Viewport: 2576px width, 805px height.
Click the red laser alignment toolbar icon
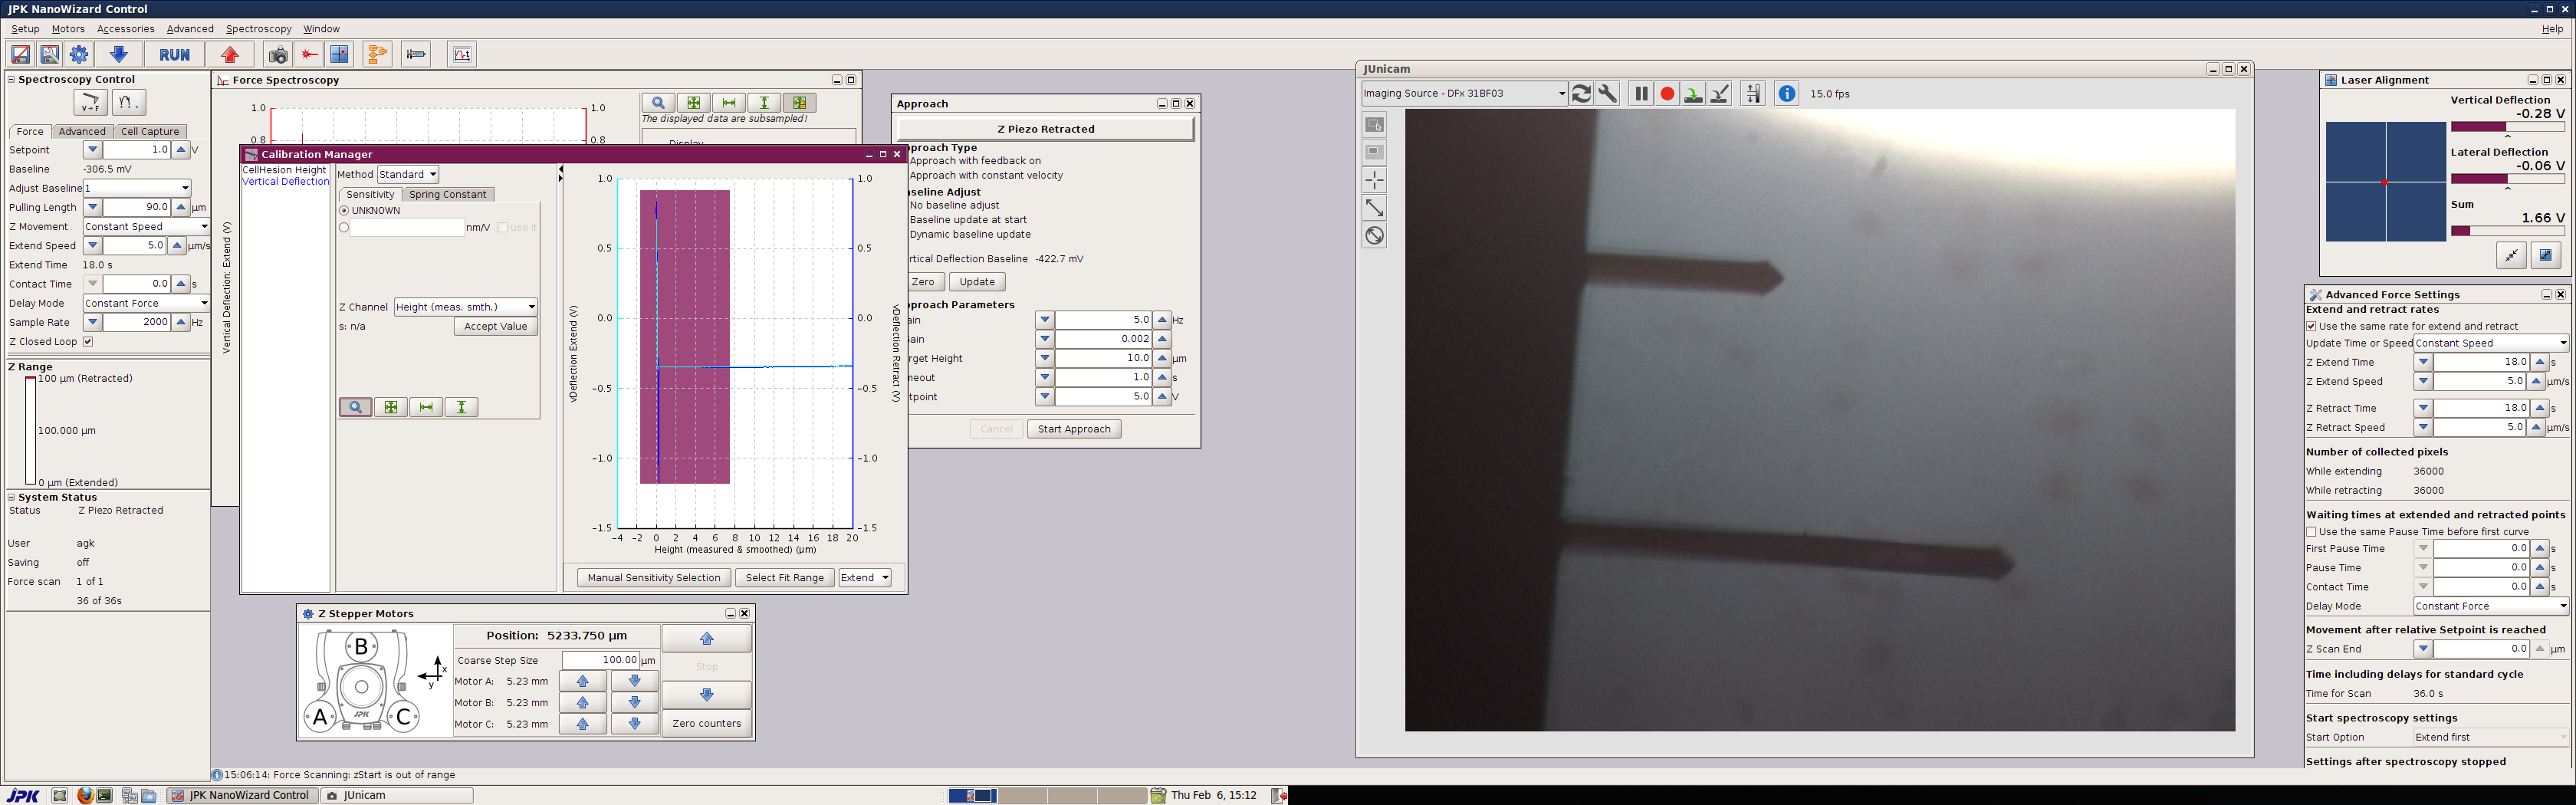pyautogui.click(x=310, y=55)
